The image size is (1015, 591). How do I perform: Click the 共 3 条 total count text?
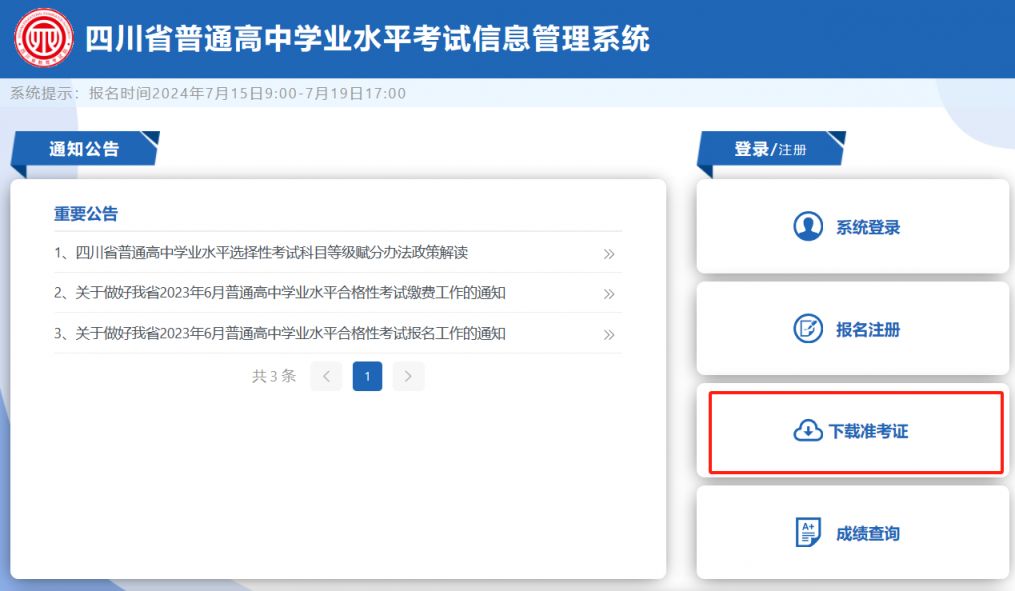[x=274, y=376]
